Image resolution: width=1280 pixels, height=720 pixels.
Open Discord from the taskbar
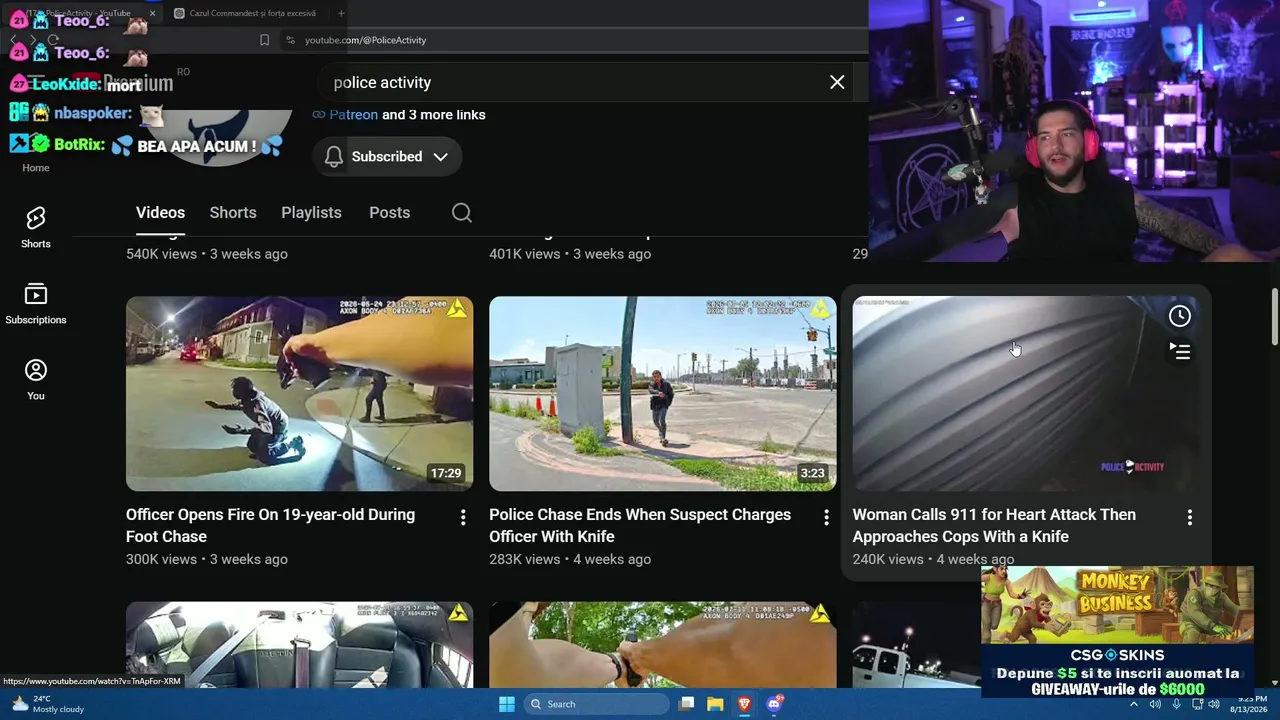[774, 704]
